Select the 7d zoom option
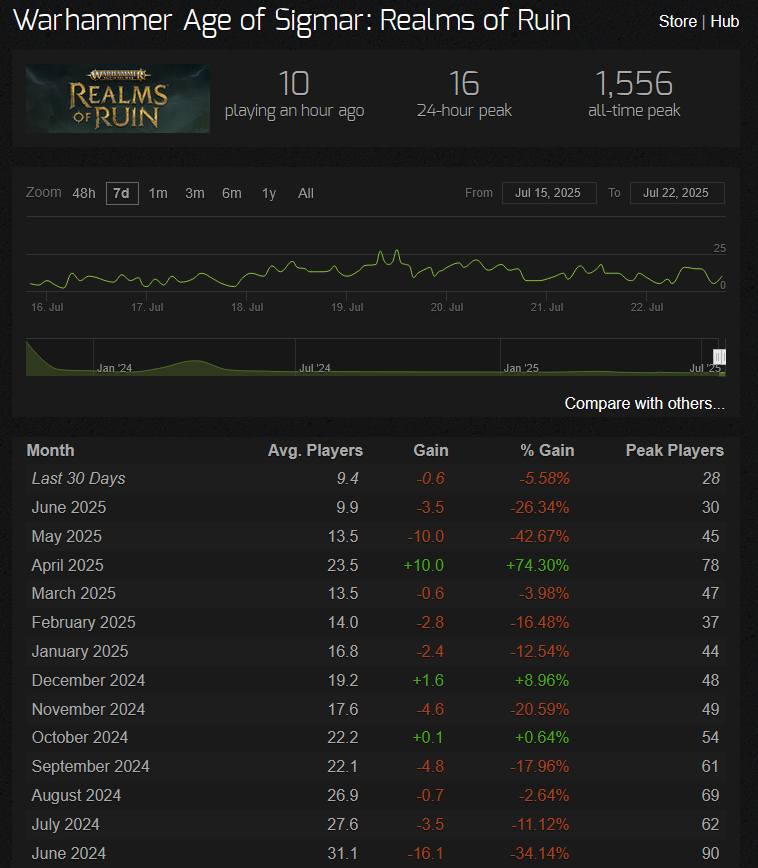Screen dimensions: 758x868 pos(122,193)
